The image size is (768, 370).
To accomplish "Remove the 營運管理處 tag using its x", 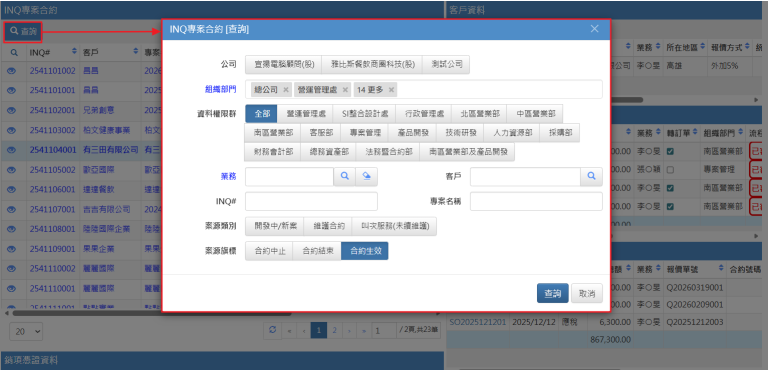I will (345, 90).
